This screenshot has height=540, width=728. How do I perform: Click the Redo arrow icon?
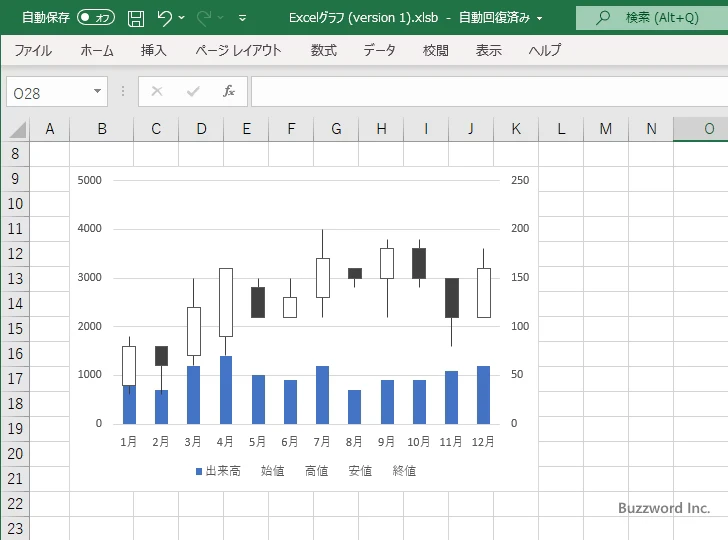click(x=203, y=18)
